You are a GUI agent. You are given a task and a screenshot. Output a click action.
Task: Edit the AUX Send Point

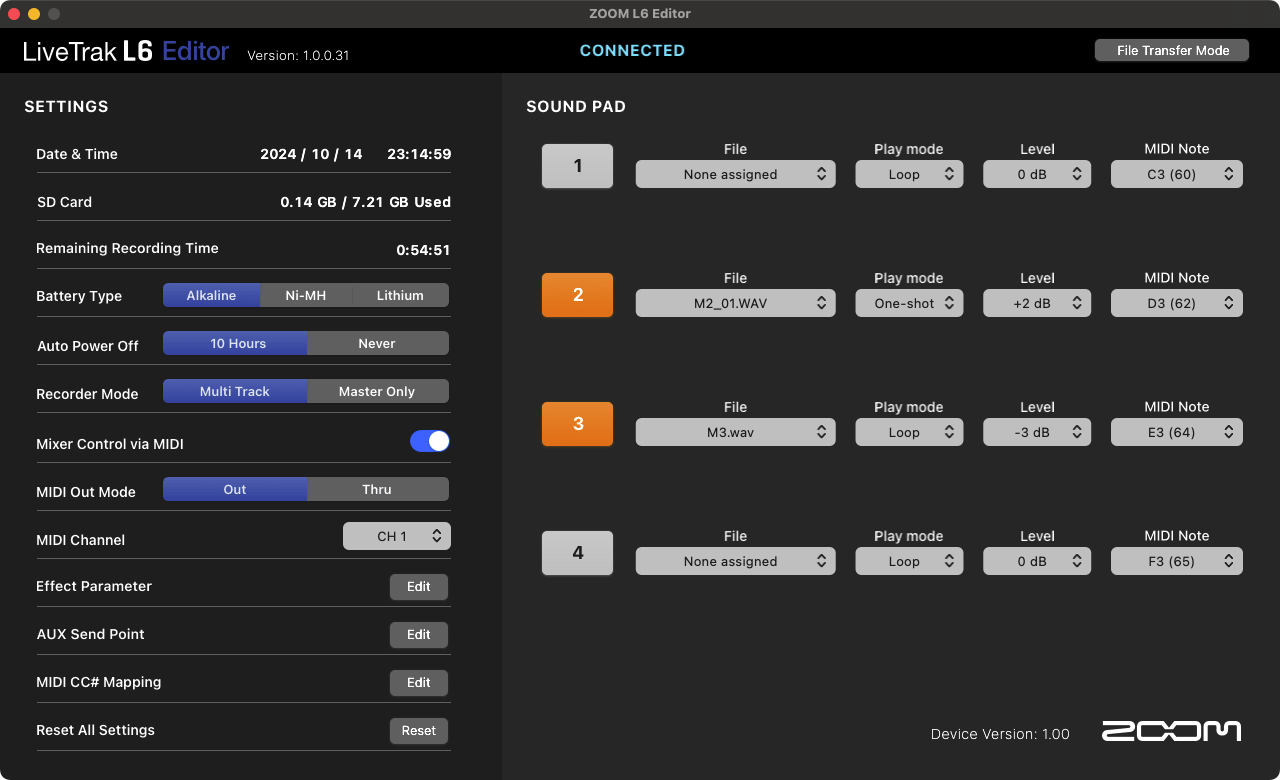(x=419, y=635)
